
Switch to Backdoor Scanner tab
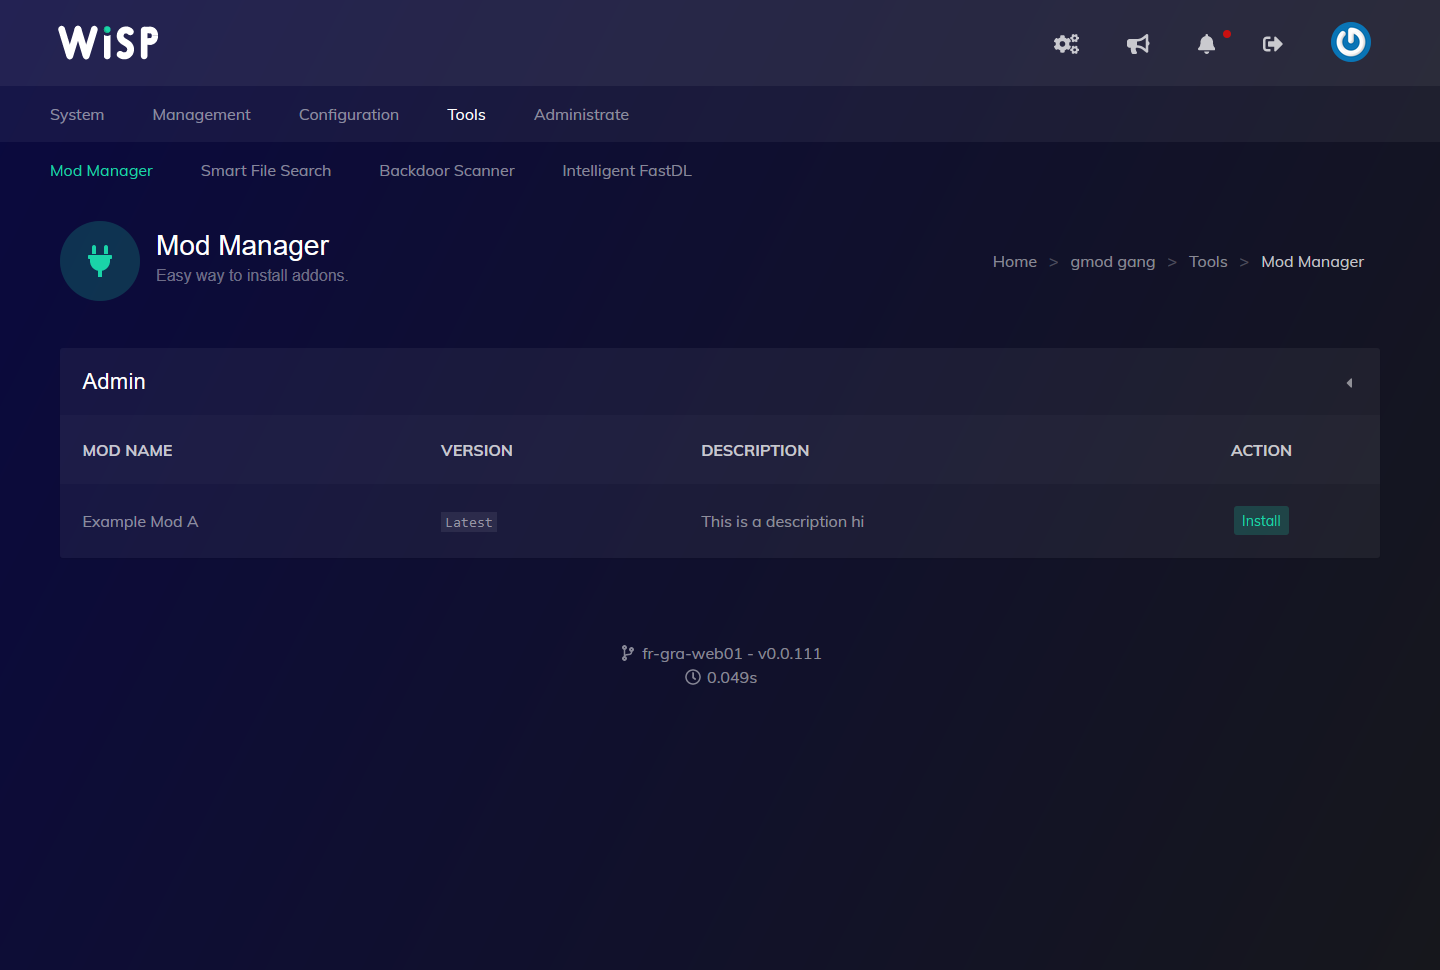pyautogui.click(x=447, y=170)
